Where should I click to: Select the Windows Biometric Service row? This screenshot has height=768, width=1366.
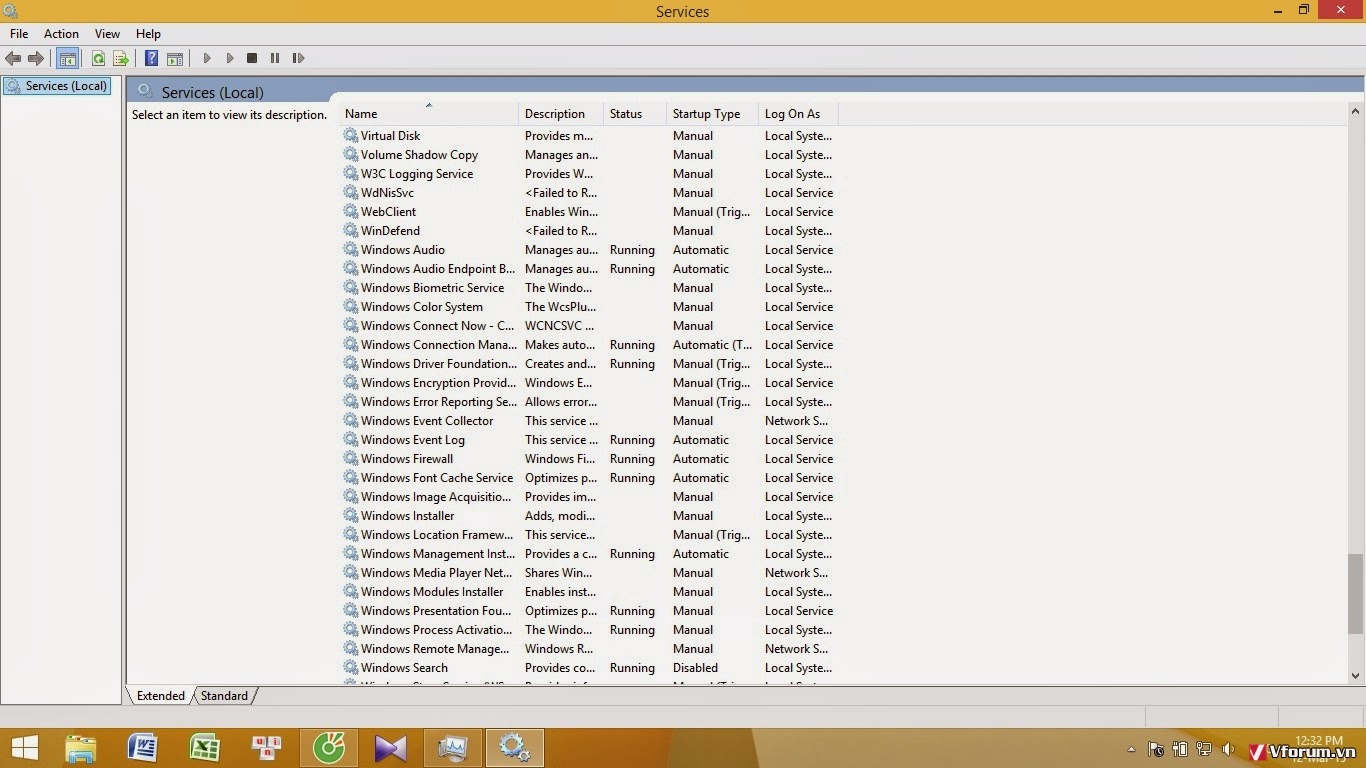pos(432,287)
